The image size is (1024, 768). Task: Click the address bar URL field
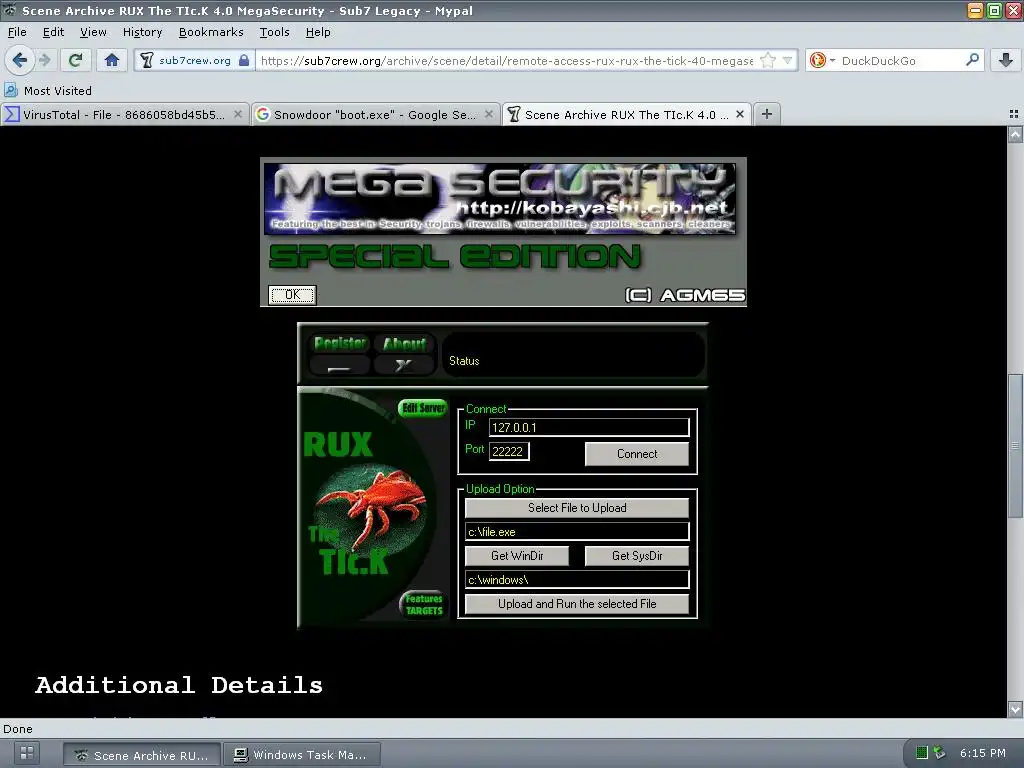click(506, 61)
